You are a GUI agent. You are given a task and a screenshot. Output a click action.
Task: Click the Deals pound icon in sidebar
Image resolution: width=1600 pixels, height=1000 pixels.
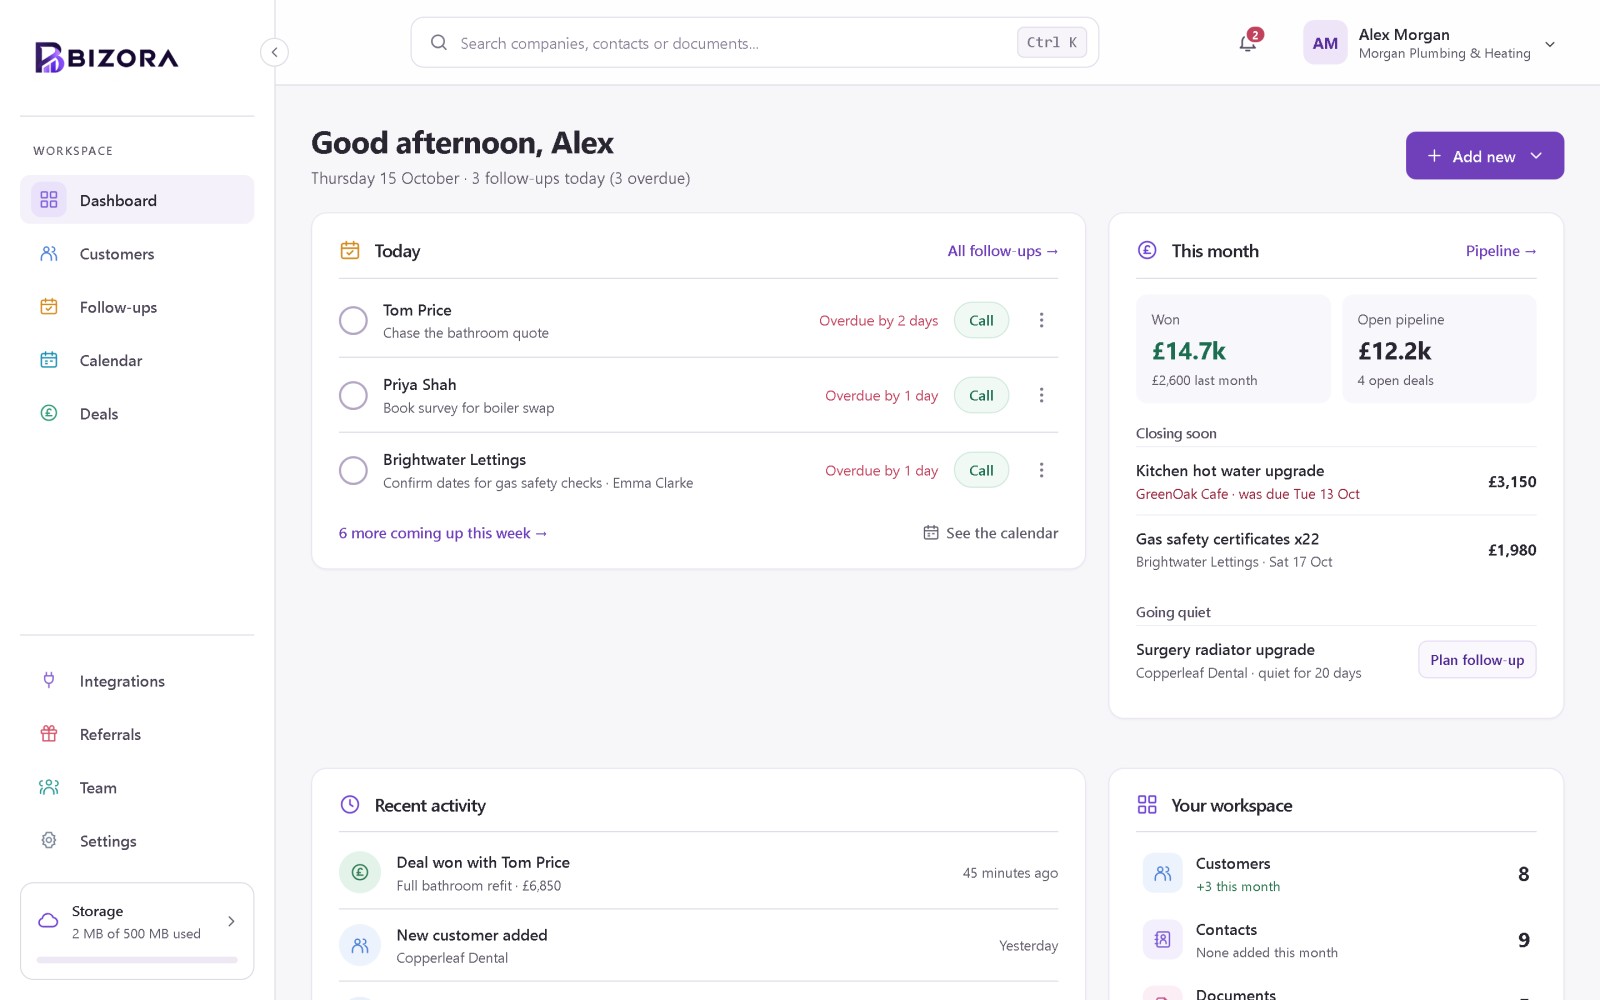point(48,413)
